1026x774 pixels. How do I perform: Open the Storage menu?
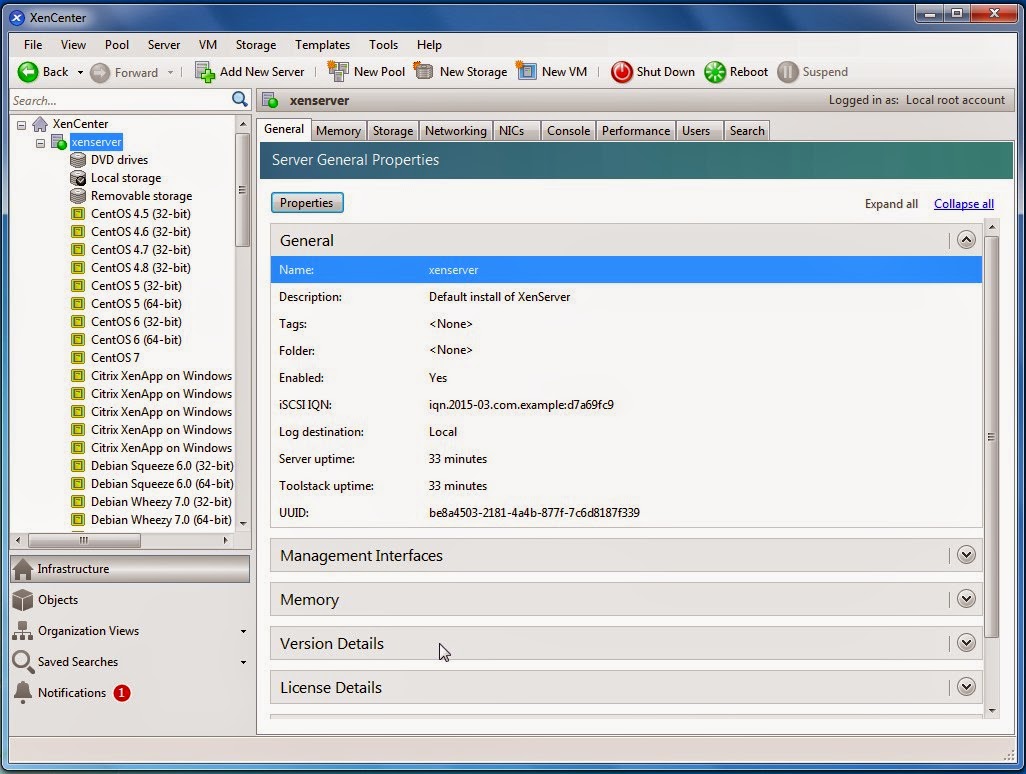[x=255, y=44]
